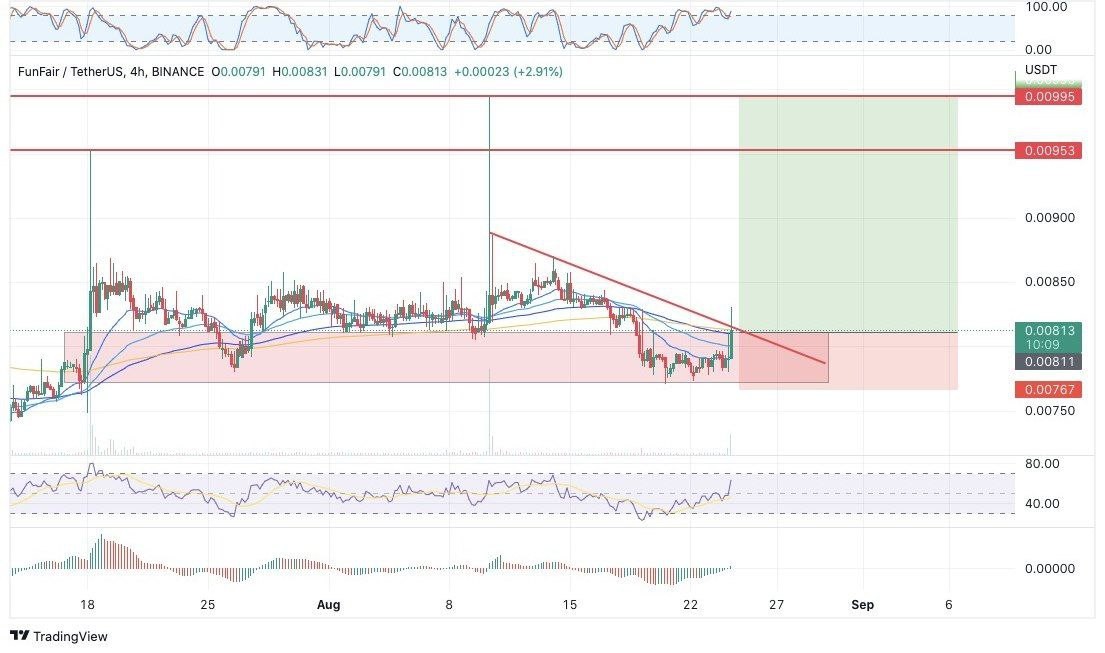Click the 27 date label on time axis

(x=776, y=604)
